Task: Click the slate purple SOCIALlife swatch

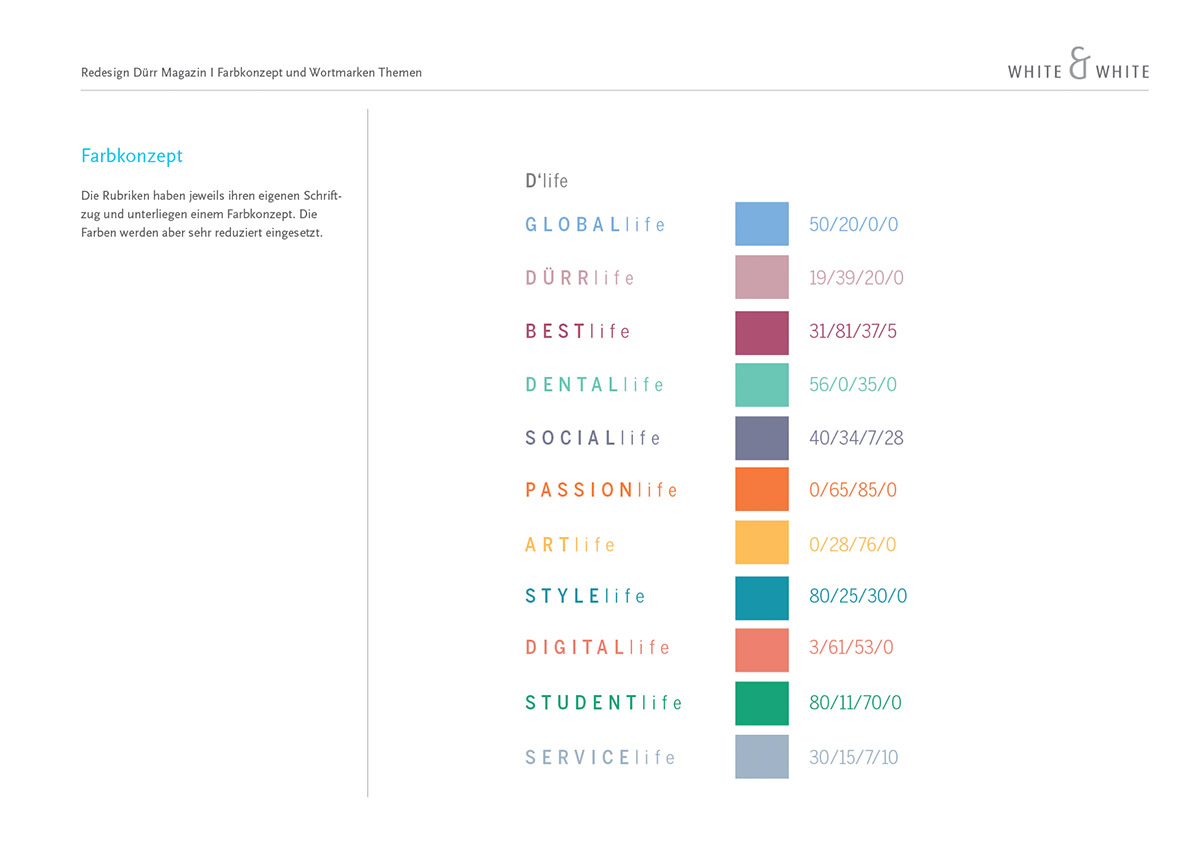Action: 761,438
